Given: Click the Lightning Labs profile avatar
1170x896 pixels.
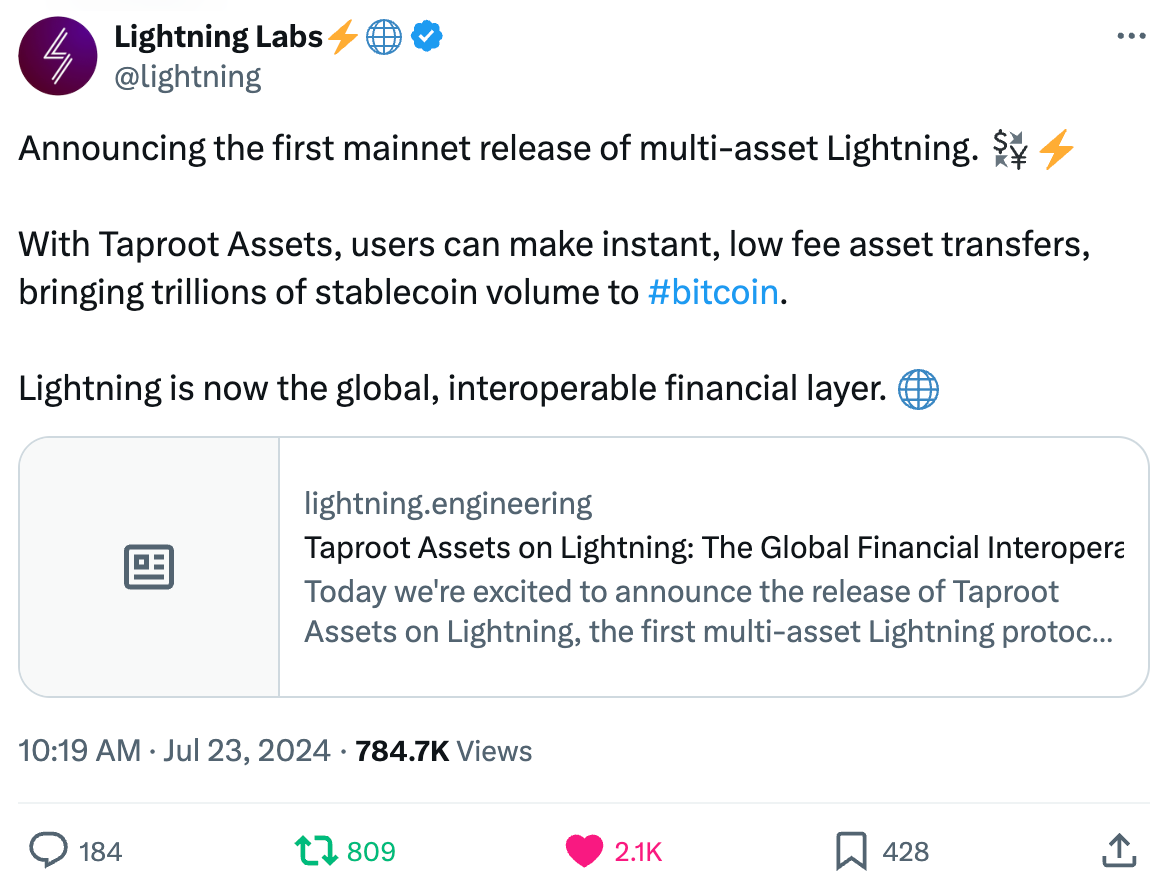Looking at the screenshot, I should (57, 56).
